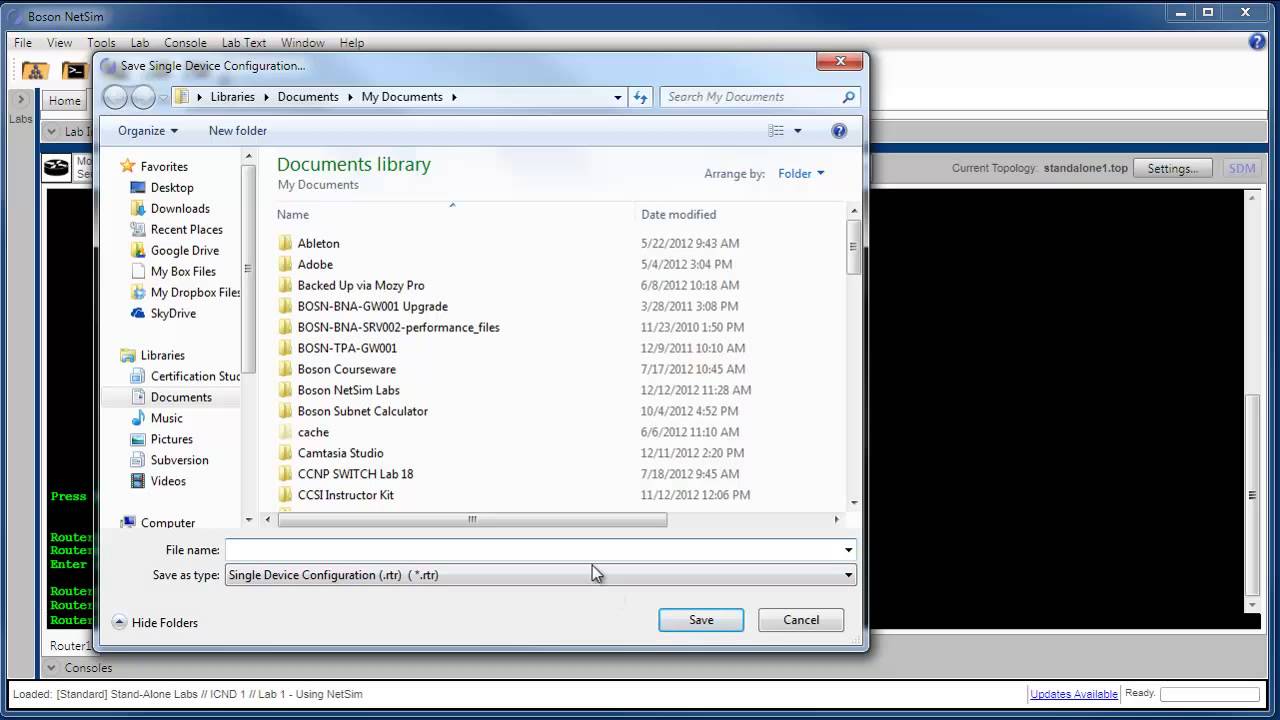
Task: Click the search magnifier icon
Action: point(849,97)
